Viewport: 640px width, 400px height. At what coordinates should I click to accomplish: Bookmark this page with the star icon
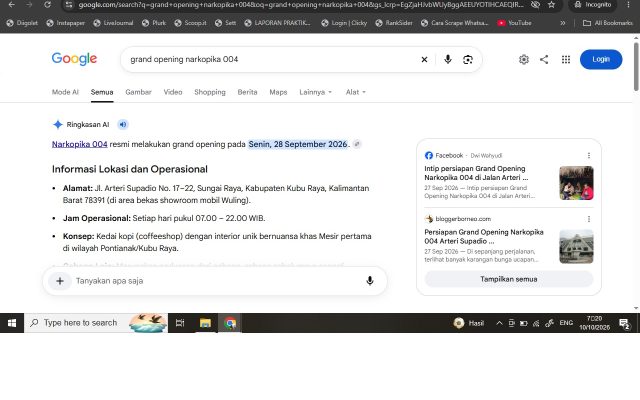(551, 4)
